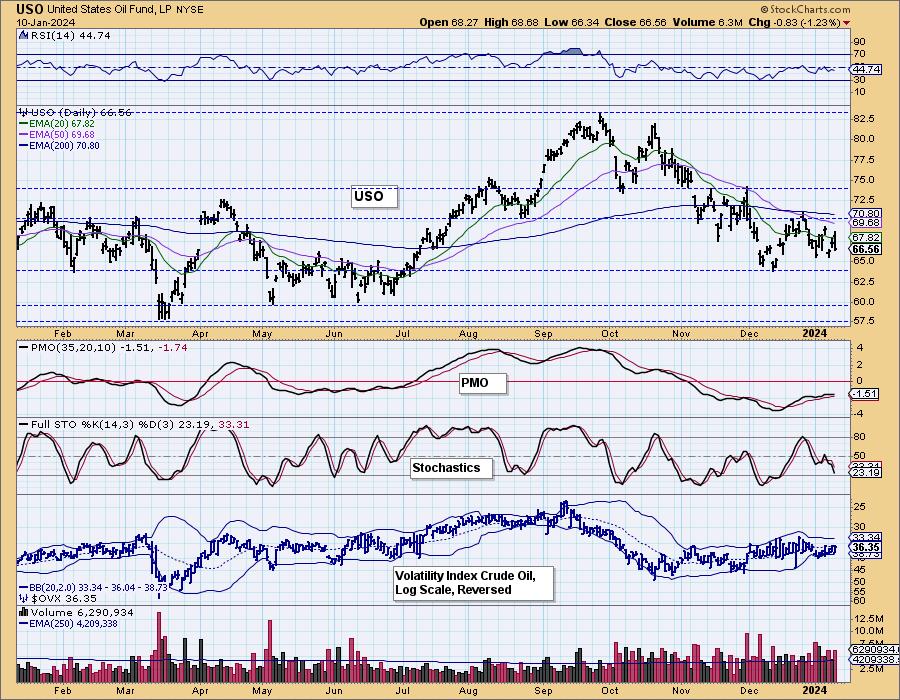The image size is (900, 700).
Task: Click 'Jul' on the price panel date axis
Action: [x=402, y=333]
